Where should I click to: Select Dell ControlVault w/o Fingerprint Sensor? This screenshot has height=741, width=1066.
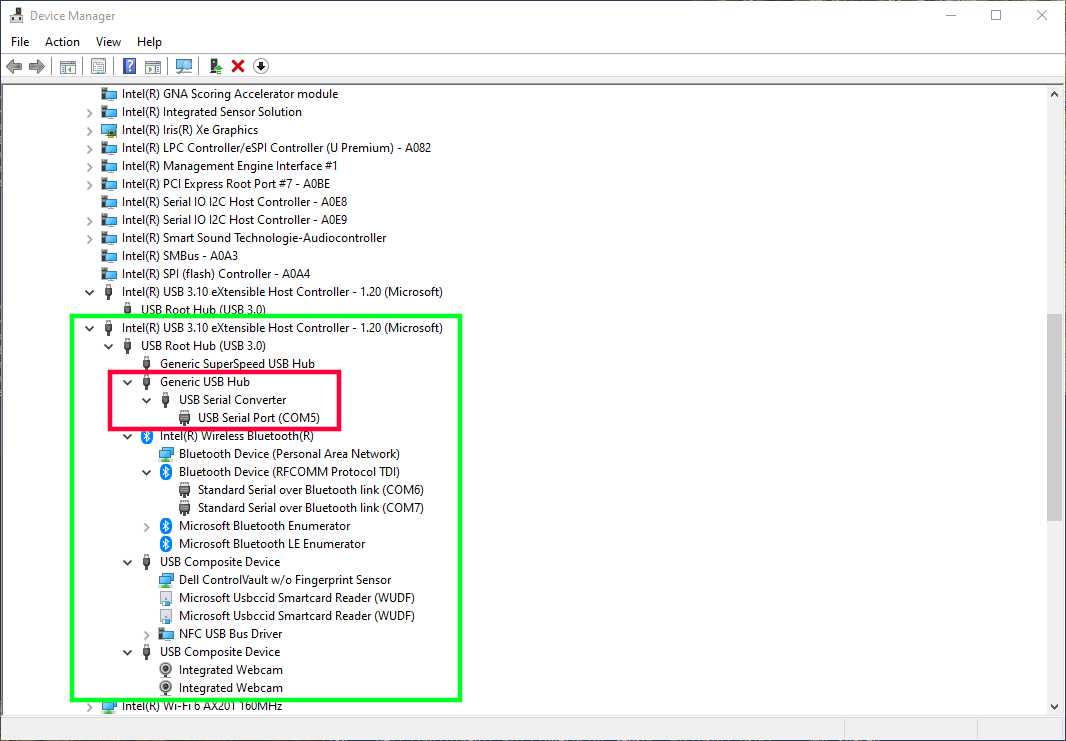(283, 579)
